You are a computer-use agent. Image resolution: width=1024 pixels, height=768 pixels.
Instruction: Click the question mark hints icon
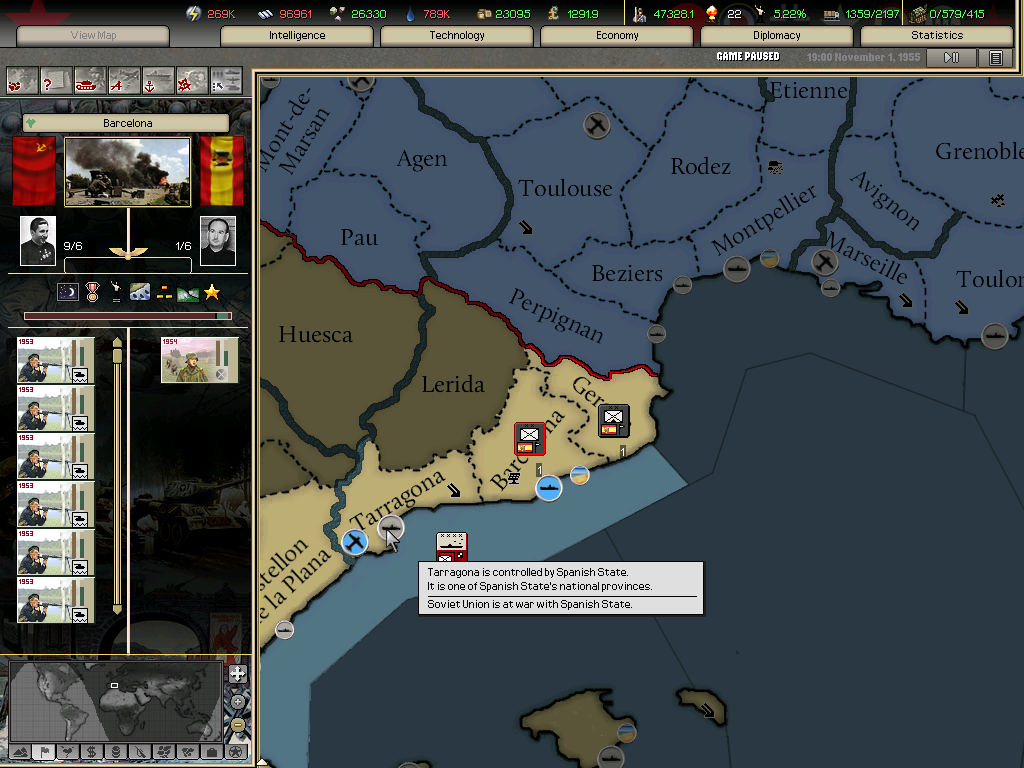click(56, 80)
